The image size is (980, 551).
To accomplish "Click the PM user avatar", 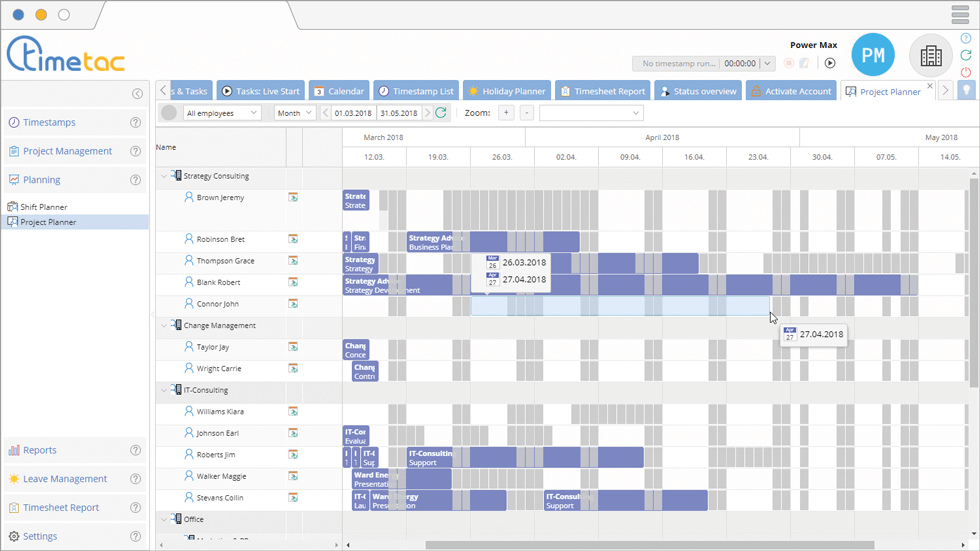I will [873, 56].
